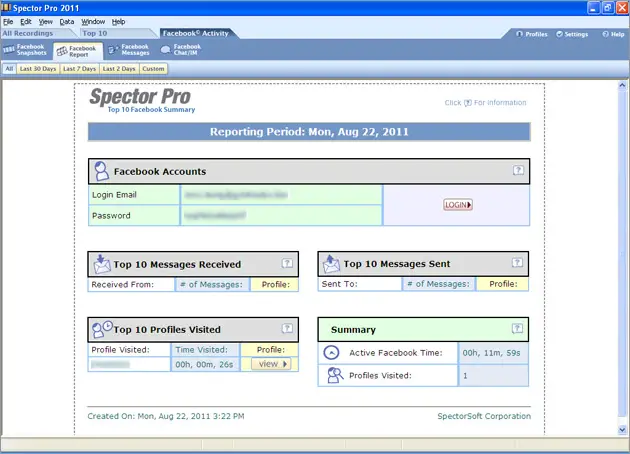Click the Messages Sent envelope icon
This screenshot has height=454, width=630.
coord(331,264)
